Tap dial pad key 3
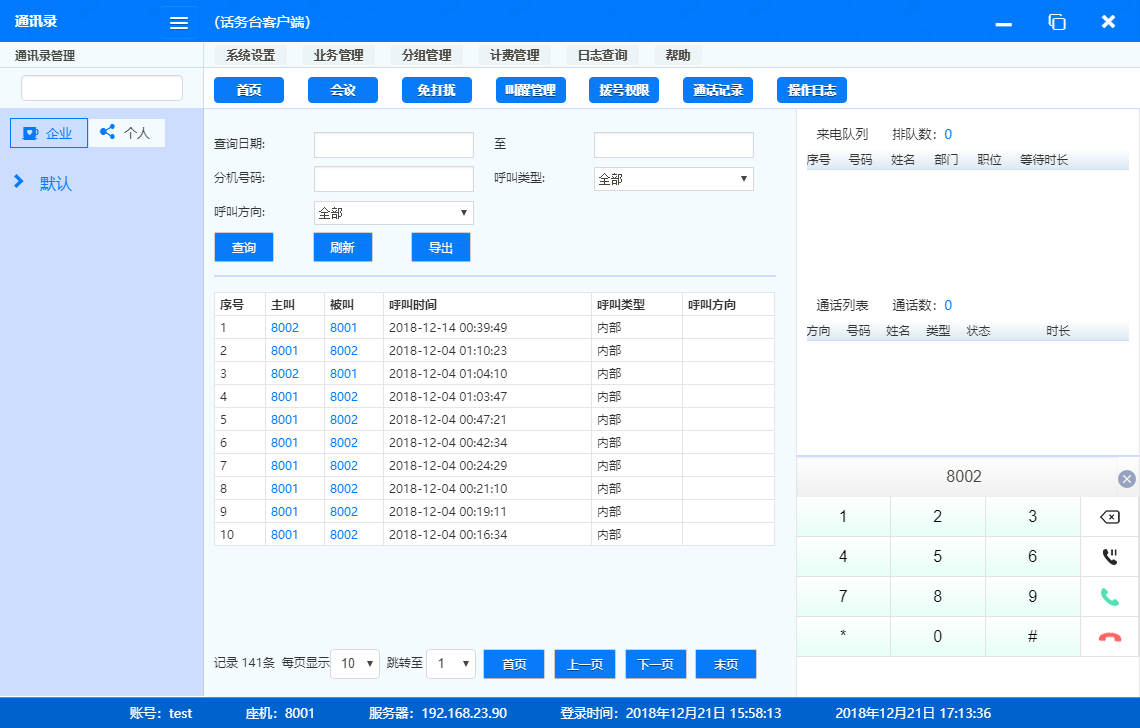The image size is (1140, 728). [x=1032, y=517]
